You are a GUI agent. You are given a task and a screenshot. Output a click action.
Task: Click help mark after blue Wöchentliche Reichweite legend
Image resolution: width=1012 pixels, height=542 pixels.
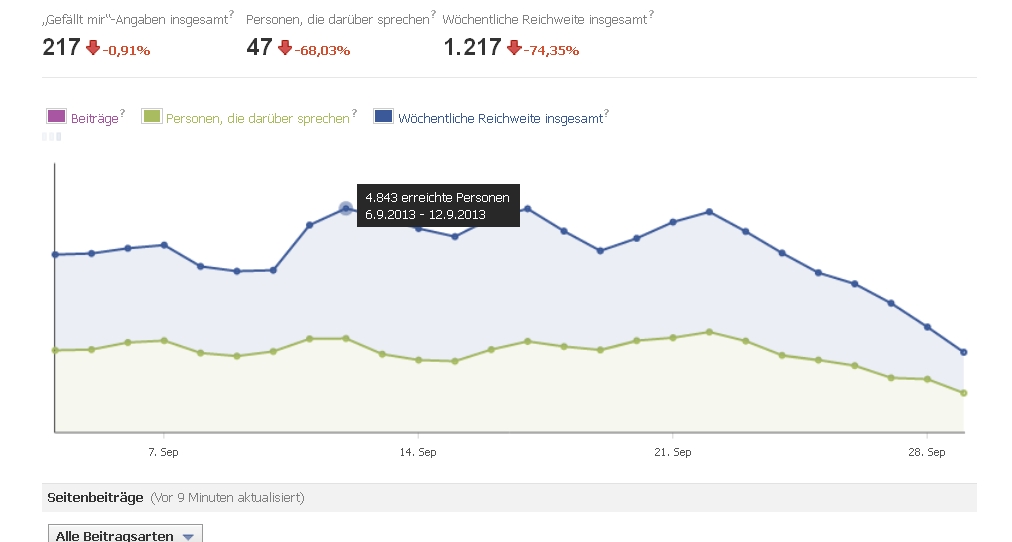(x=606, y=113)
